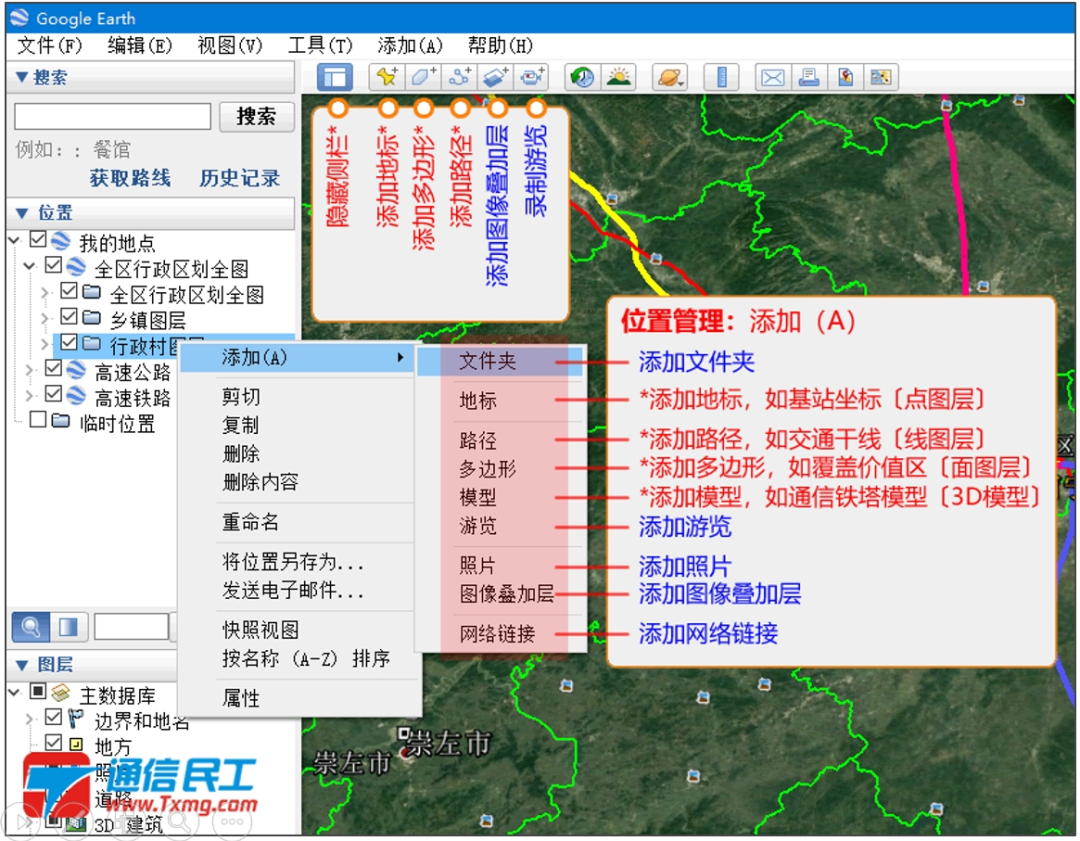Image resolution: width=1080 pixels, height=841 pixels.
Task: Click the add placemark star icon
Action: pyautogui.click(x=386, y=77)
